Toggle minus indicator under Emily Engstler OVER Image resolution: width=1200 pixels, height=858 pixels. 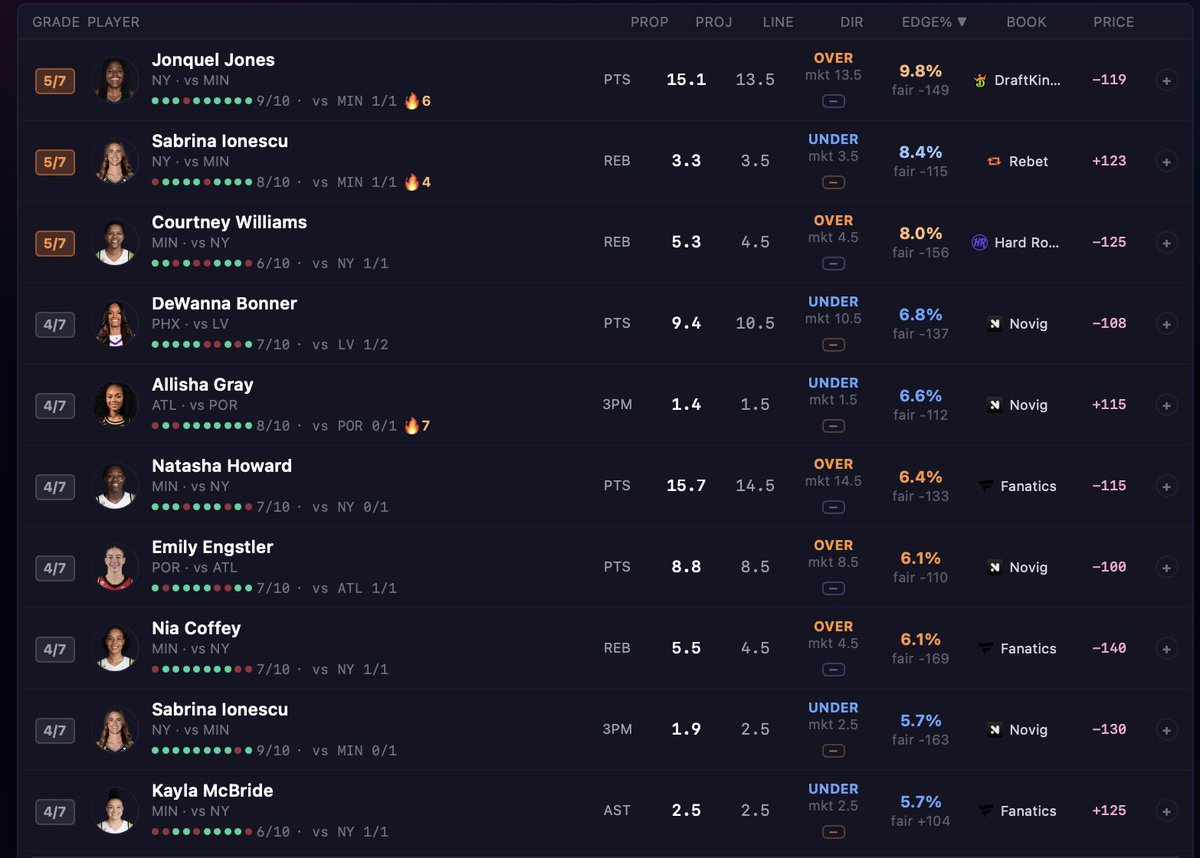[834, 588]
